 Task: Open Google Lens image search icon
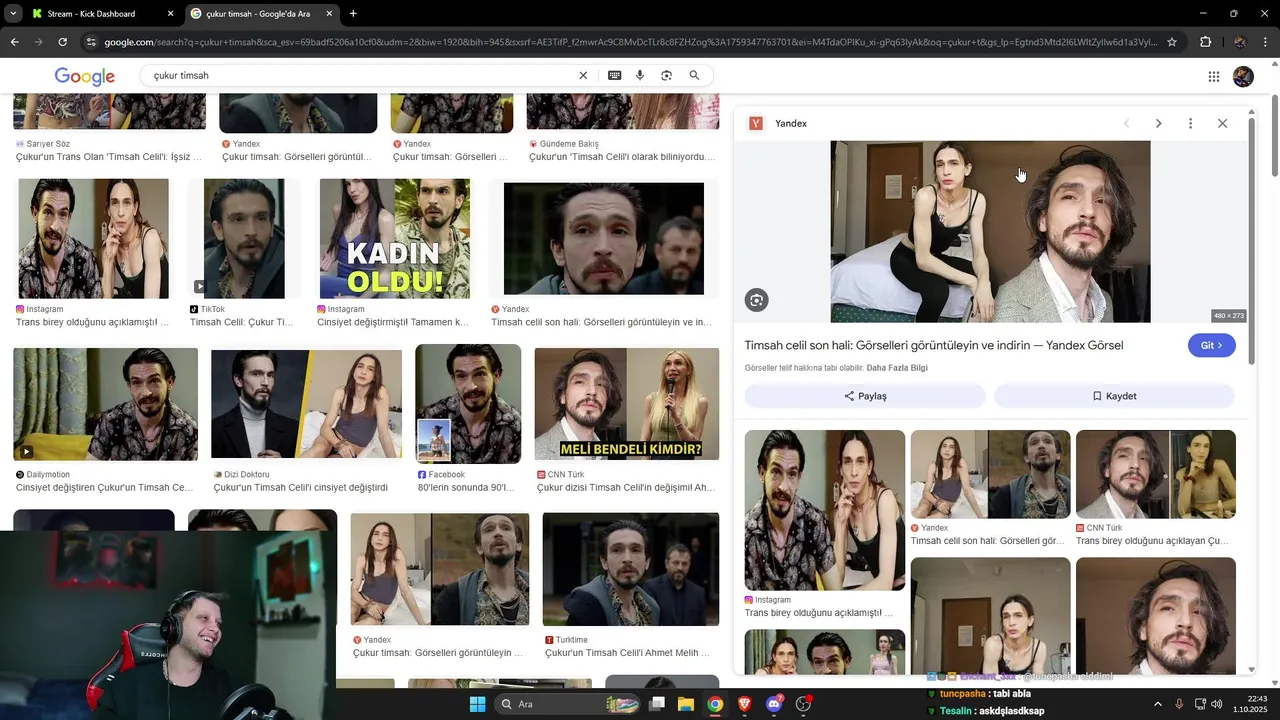(667, 76)
